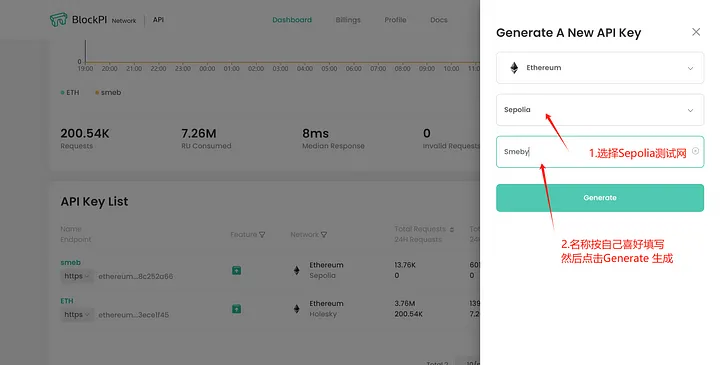Click the Ethereum diamond icon in chain selector
Screen dimensions: 720x365
514,68
